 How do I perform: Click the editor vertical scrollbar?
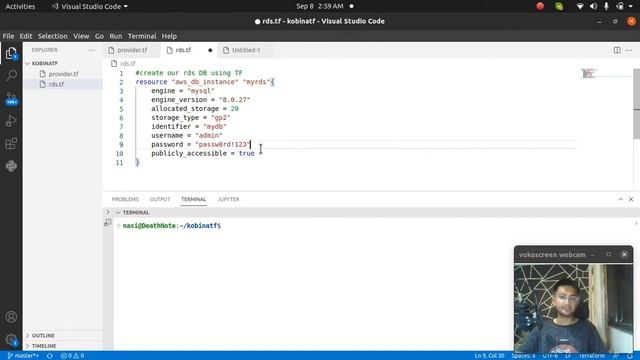tap(636, 104)
